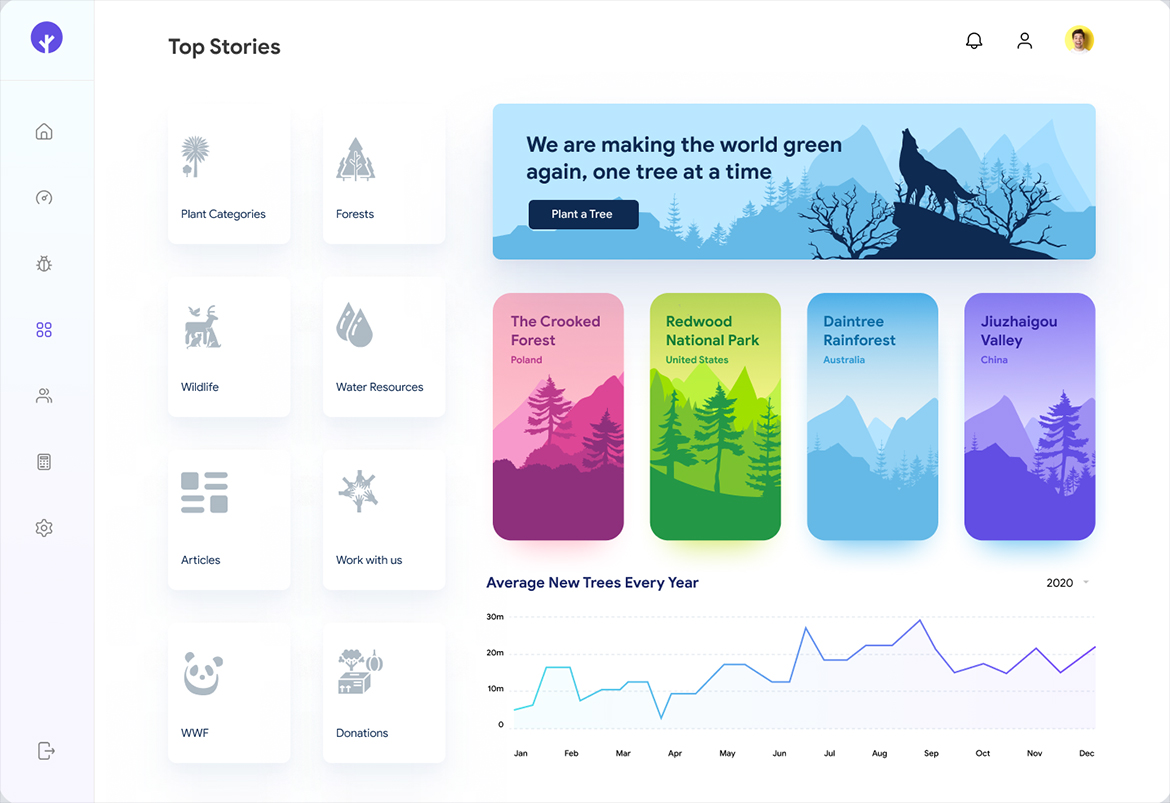This screenshot has width=1170, height=803.
Task: Open the Plant Categories card
Action: click(229, 174)
